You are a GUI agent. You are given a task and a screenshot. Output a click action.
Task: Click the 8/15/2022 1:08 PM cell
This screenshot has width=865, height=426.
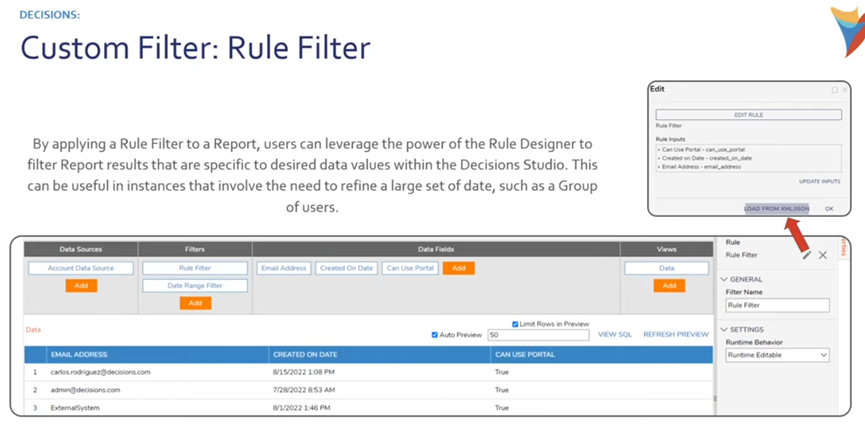pos(303,372)
